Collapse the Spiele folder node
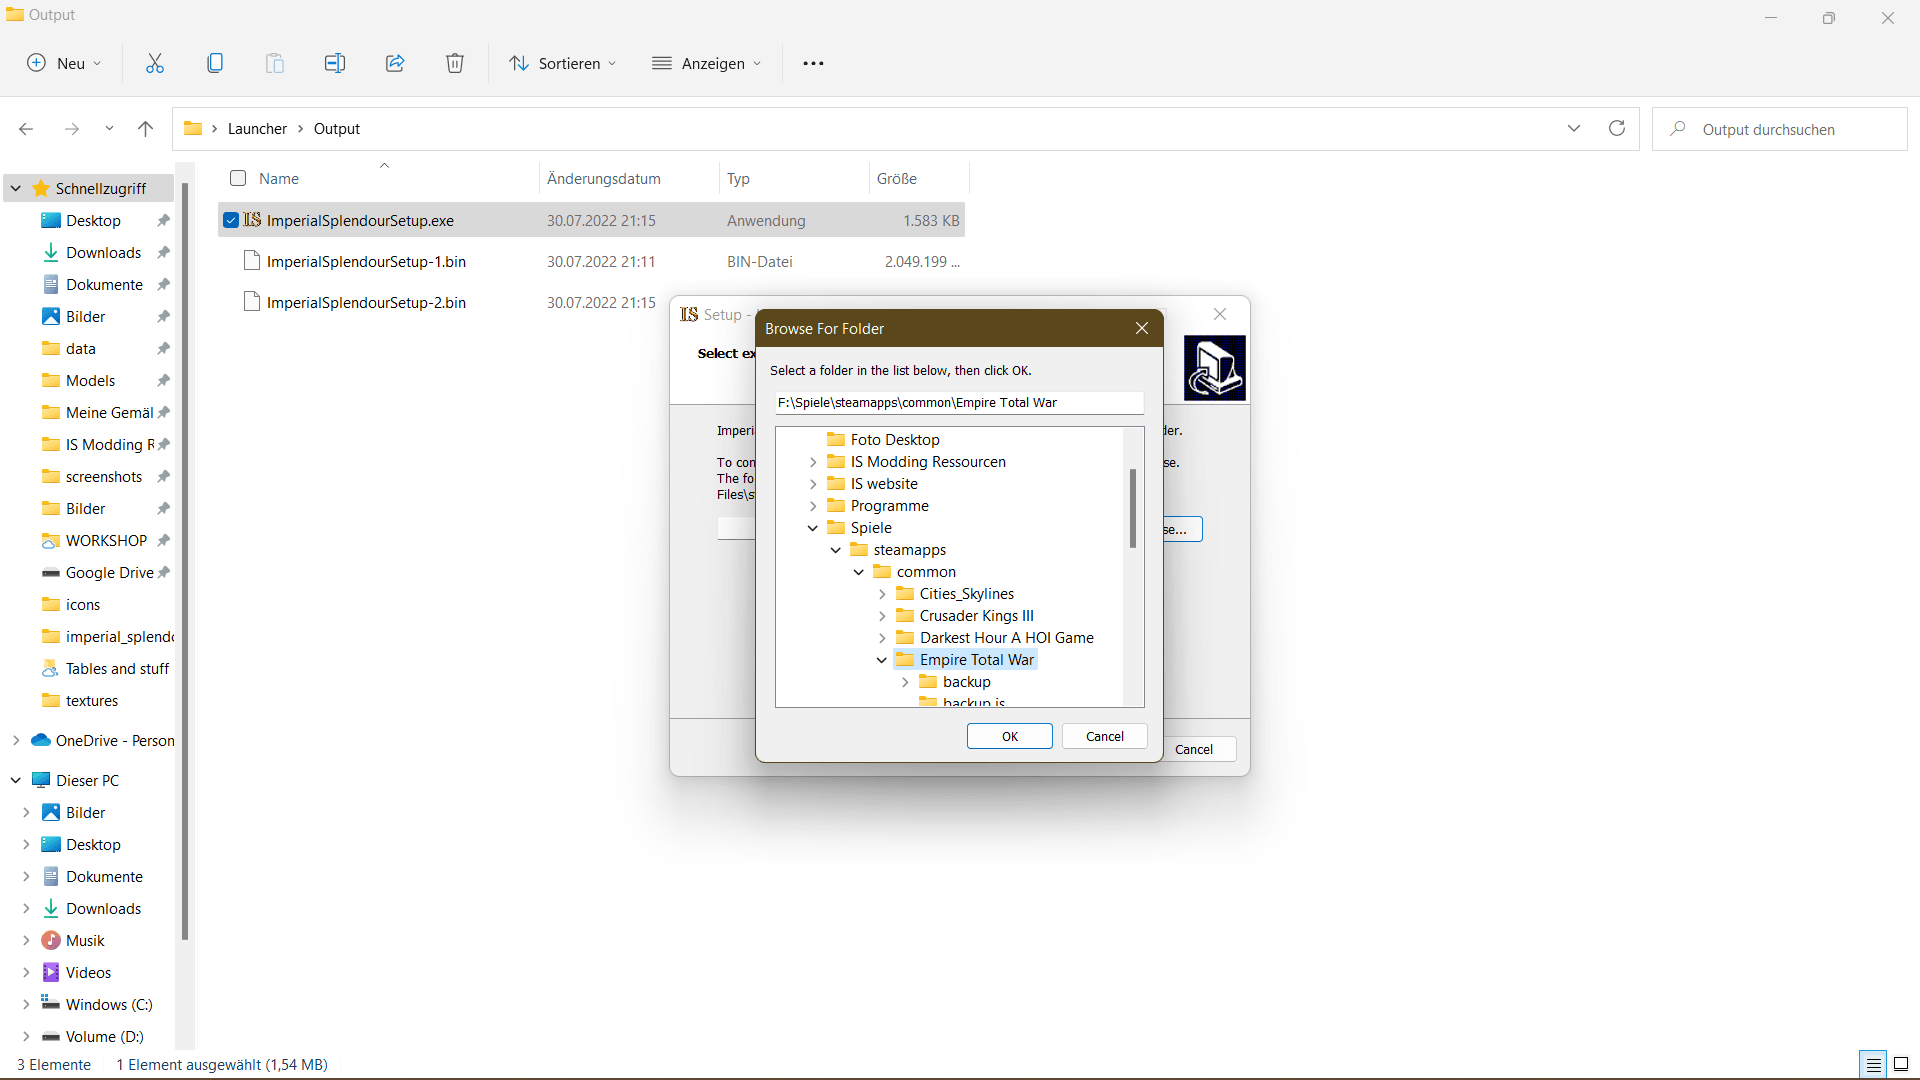This screenshot has height=1080, width=1920. coord(812,528)
